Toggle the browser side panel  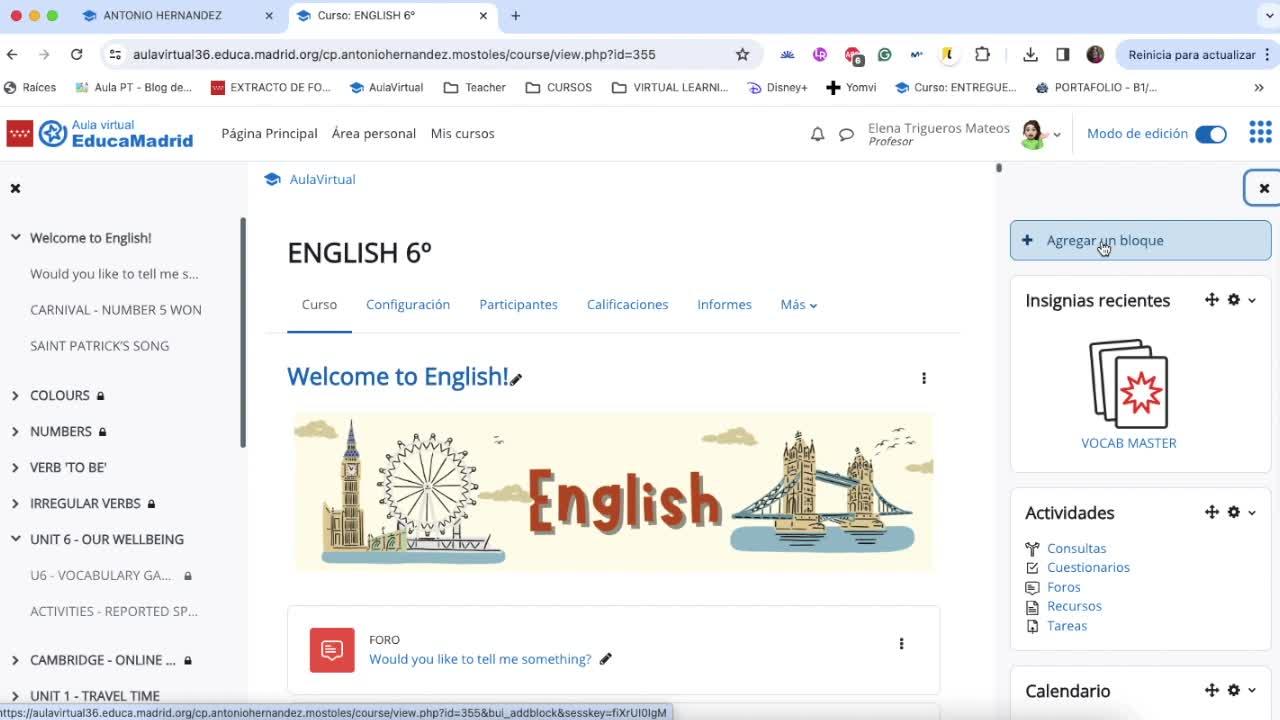pyautogui.click(x=1062, y=54)
